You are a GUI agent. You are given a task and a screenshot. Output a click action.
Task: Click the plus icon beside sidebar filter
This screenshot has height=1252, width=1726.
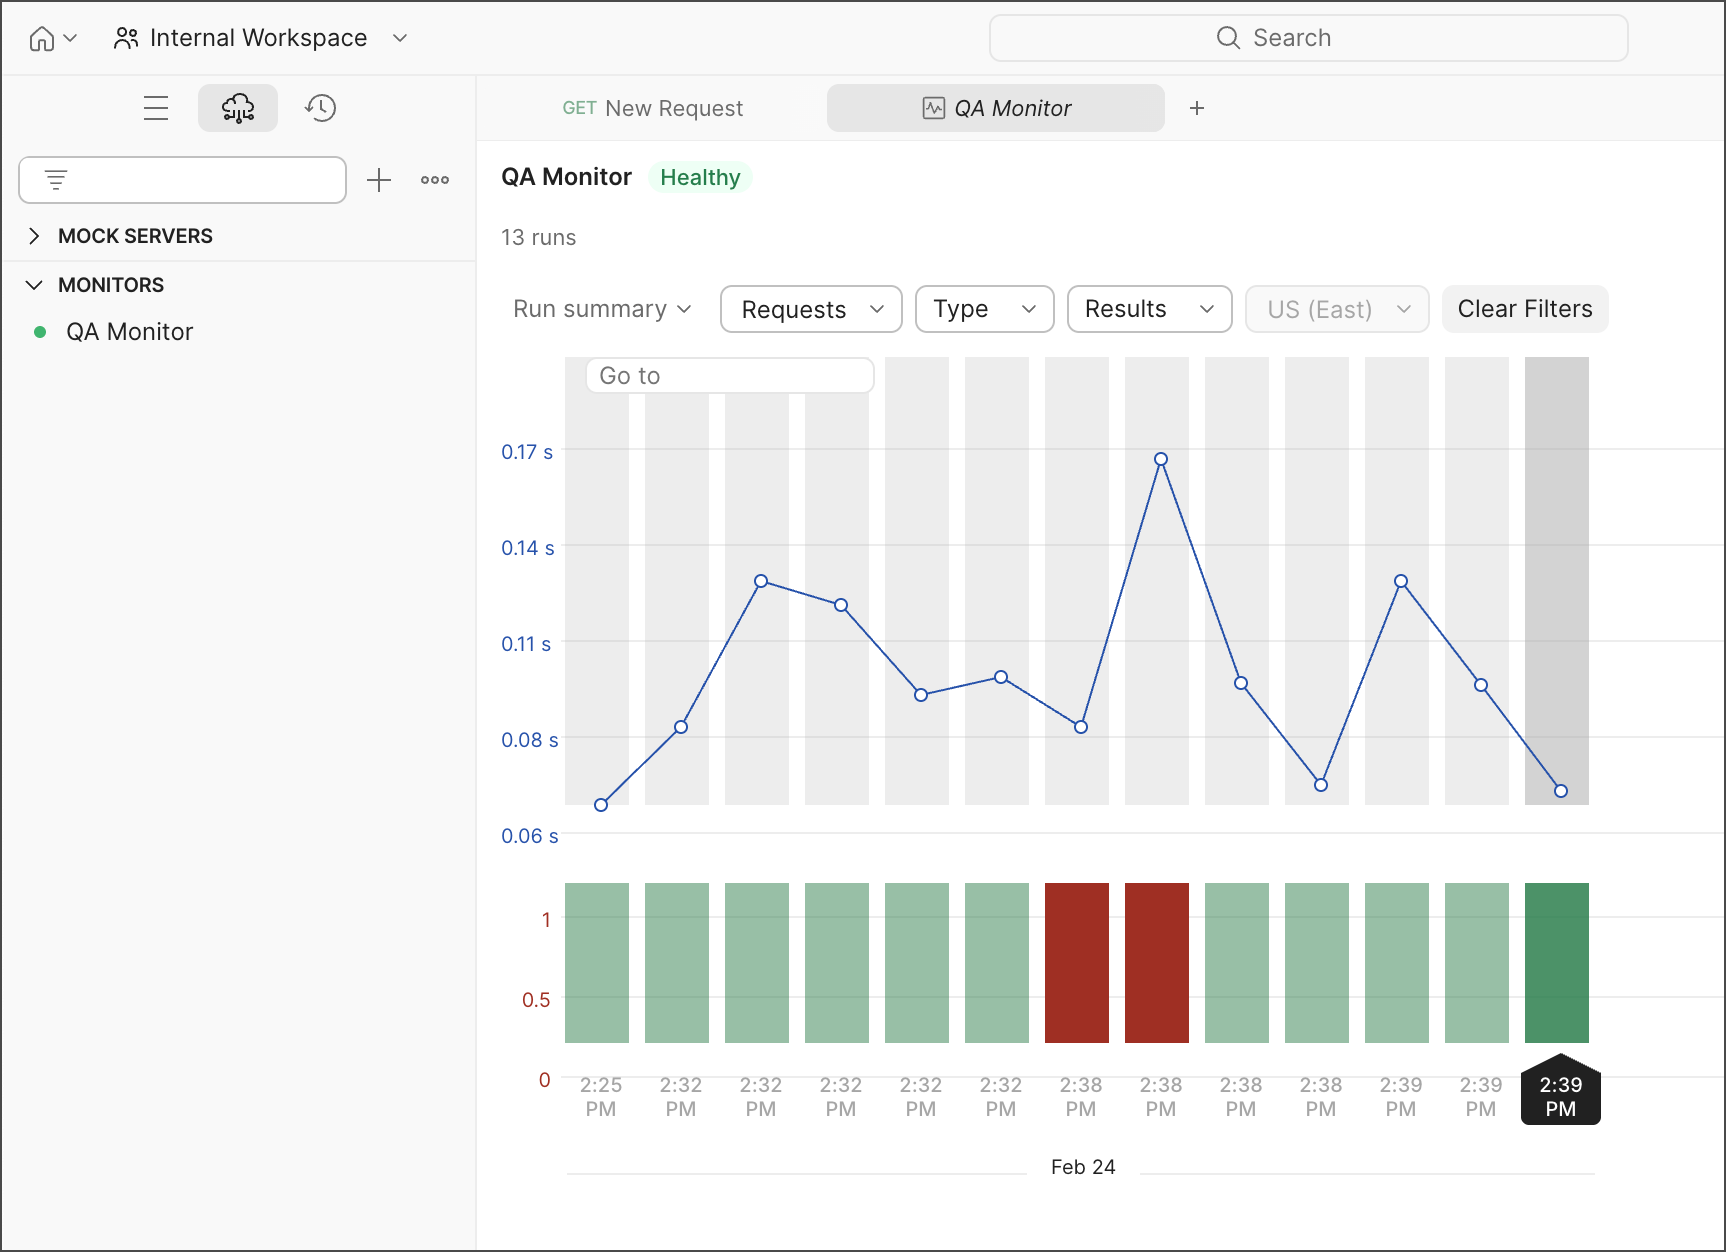379,180
